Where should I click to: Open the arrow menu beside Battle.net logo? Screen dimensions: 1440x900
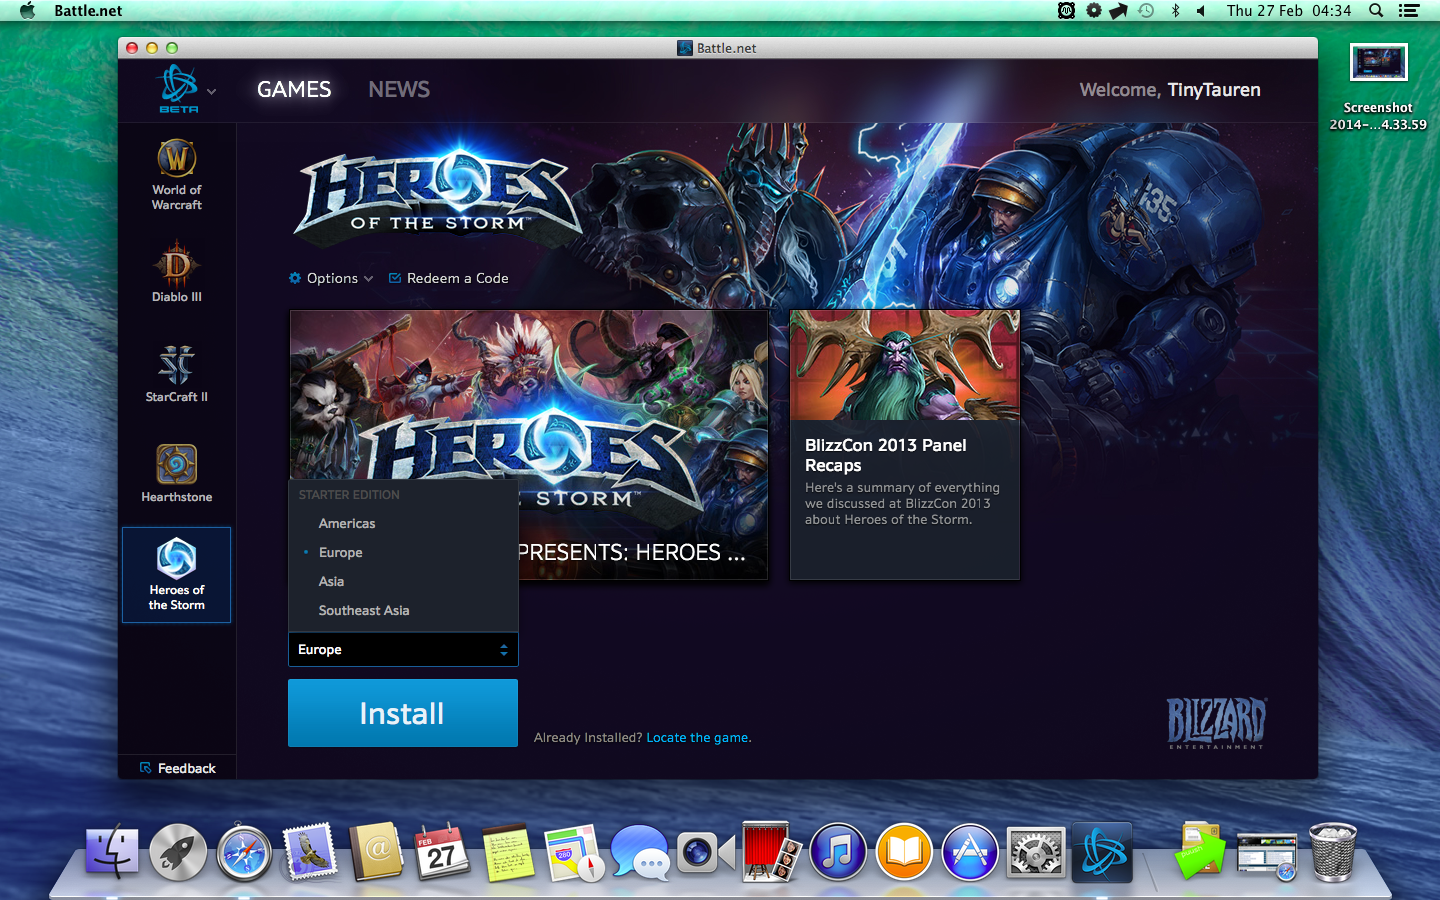pos(211,92)
